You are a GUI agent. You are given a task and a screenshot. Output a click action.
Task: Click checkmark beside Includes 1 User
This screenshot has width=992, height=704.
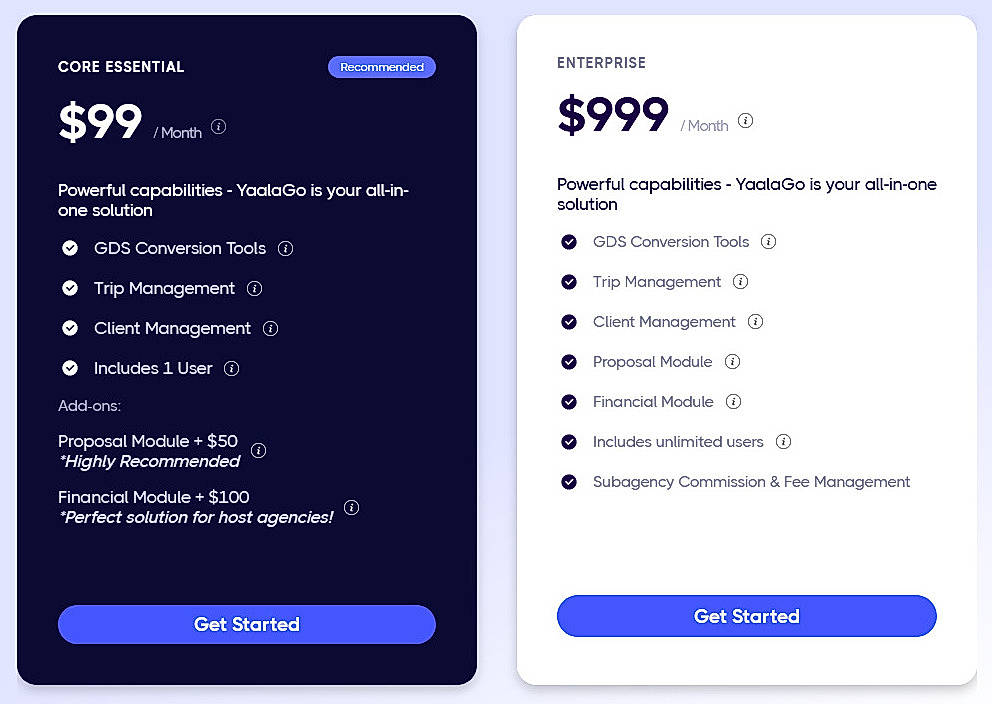pyautogui.click(x=70, y=368)
